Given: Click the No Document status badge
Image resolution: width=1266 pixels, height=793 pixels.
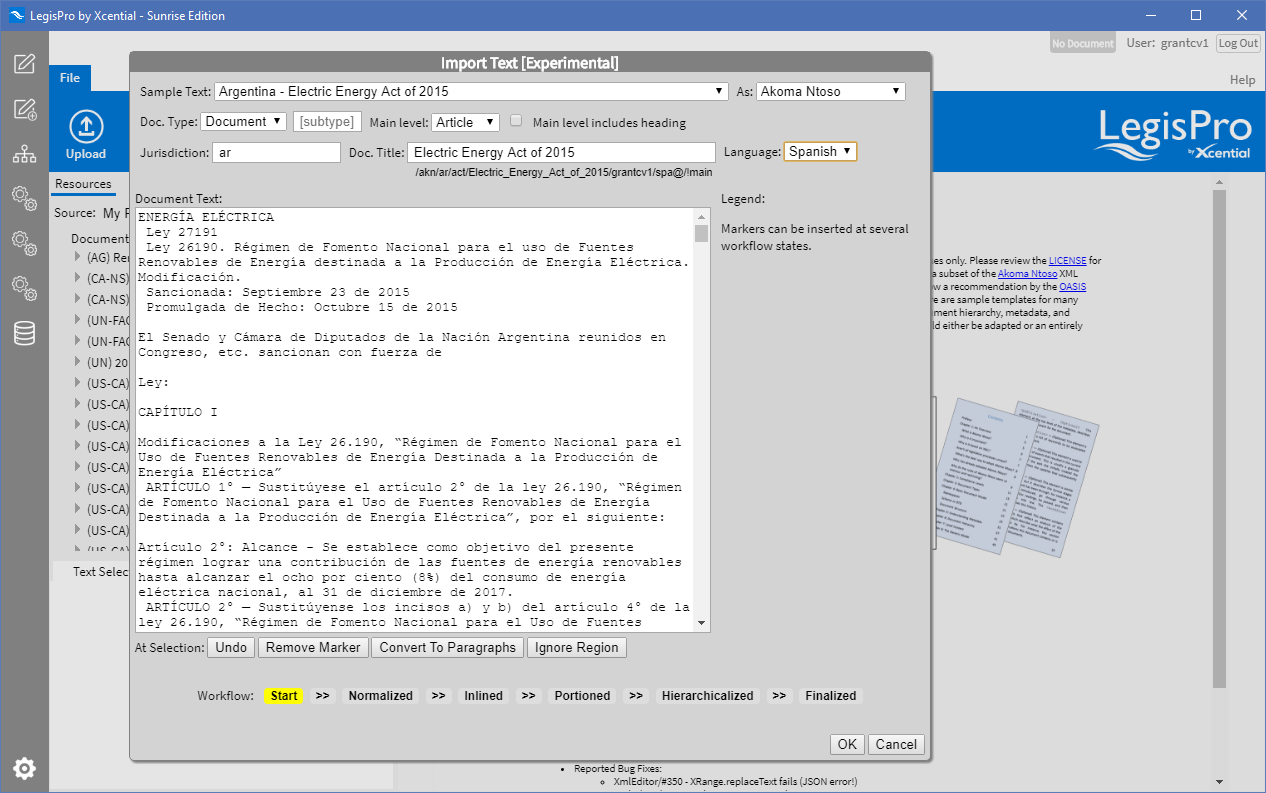Looking at the screenshot, I should (1083, 43).
